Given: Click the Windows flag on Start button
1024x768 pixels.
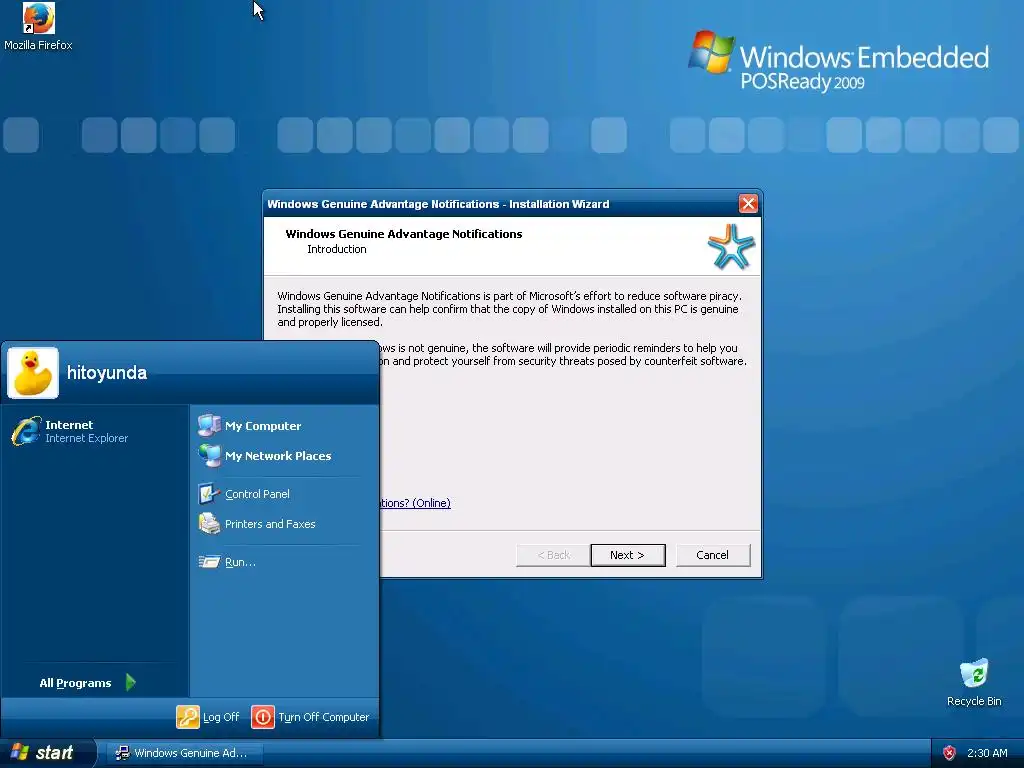Looking at the screenshot, I should pos(20,752).
